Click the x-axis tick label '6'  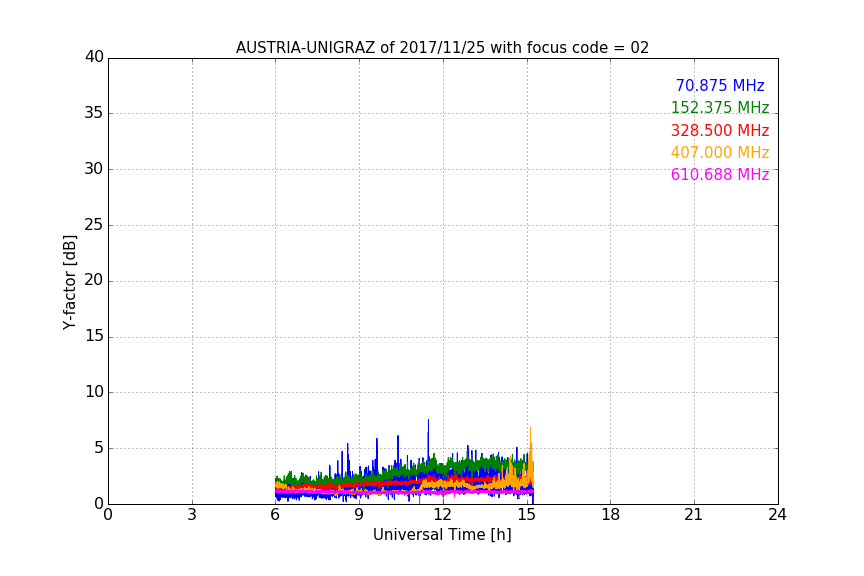[x=275, y=515]
